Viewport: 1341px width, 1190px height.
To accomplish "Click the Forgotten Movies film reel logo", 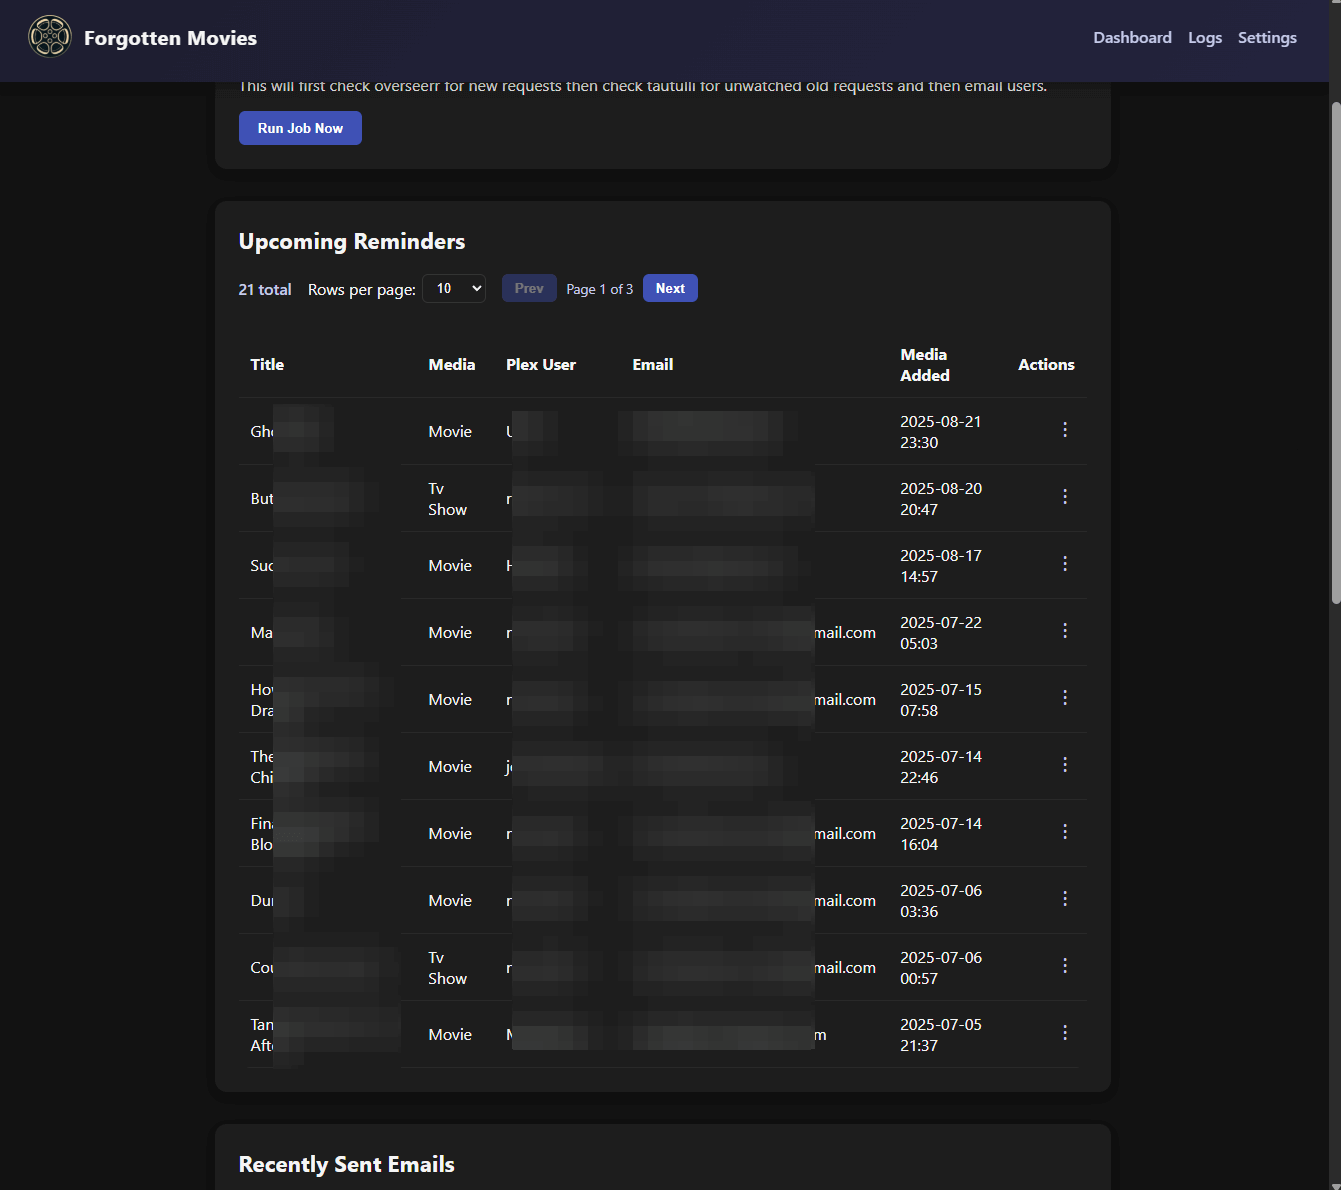I will click(50, 37).
